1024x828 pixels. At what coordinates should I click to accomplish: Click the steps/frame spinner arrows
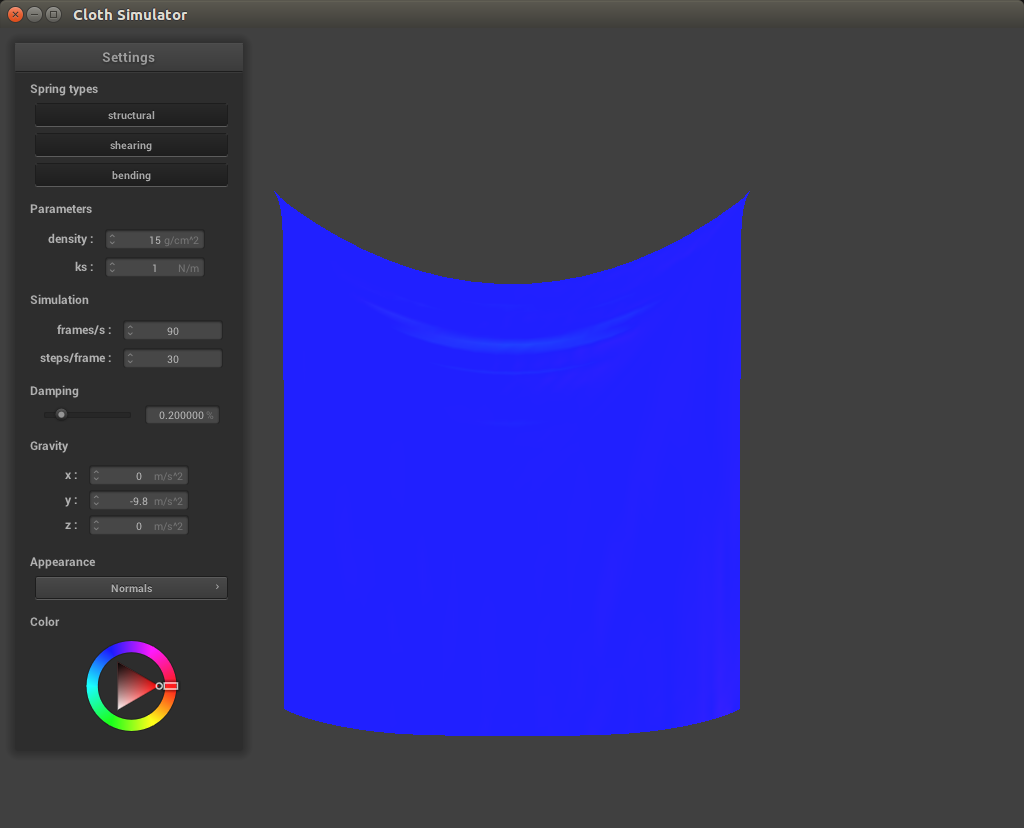tap(131, 358)
